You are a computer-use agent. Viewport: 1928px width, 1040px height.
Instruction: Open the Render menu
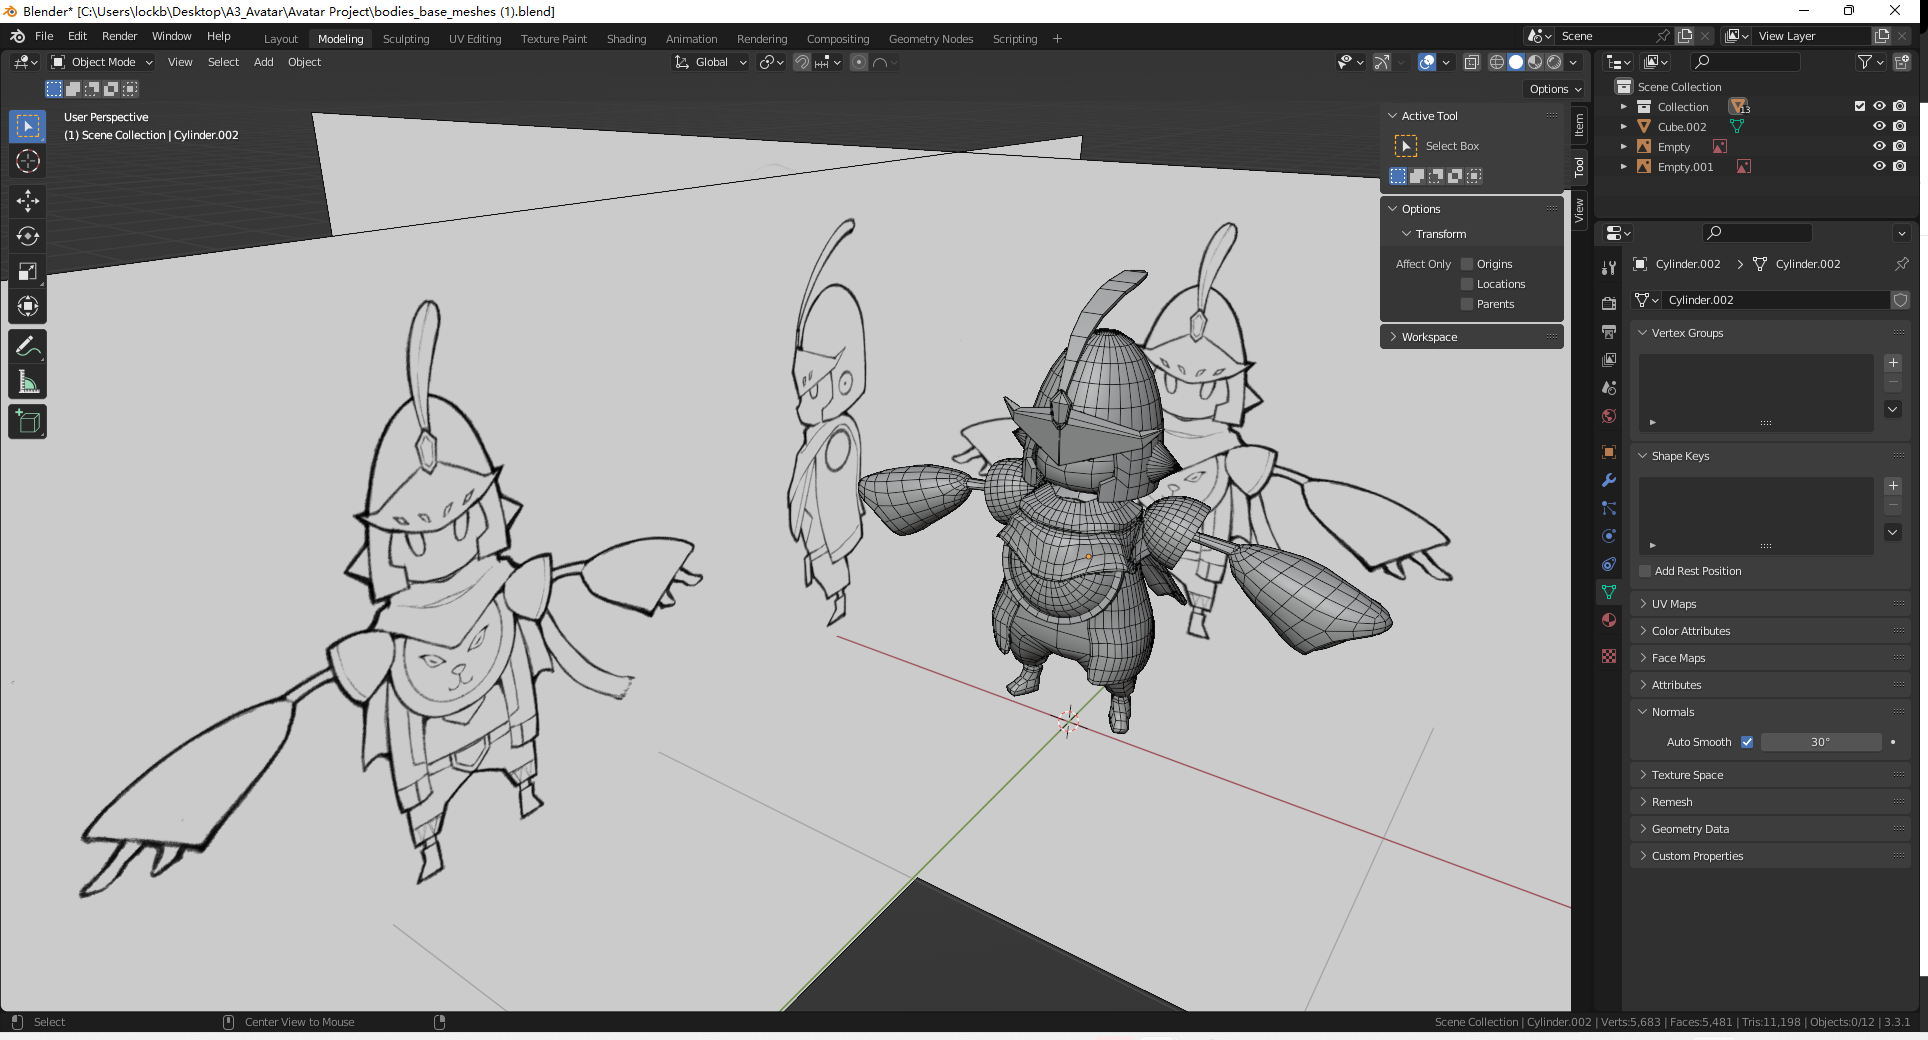[x=119, y=36]
